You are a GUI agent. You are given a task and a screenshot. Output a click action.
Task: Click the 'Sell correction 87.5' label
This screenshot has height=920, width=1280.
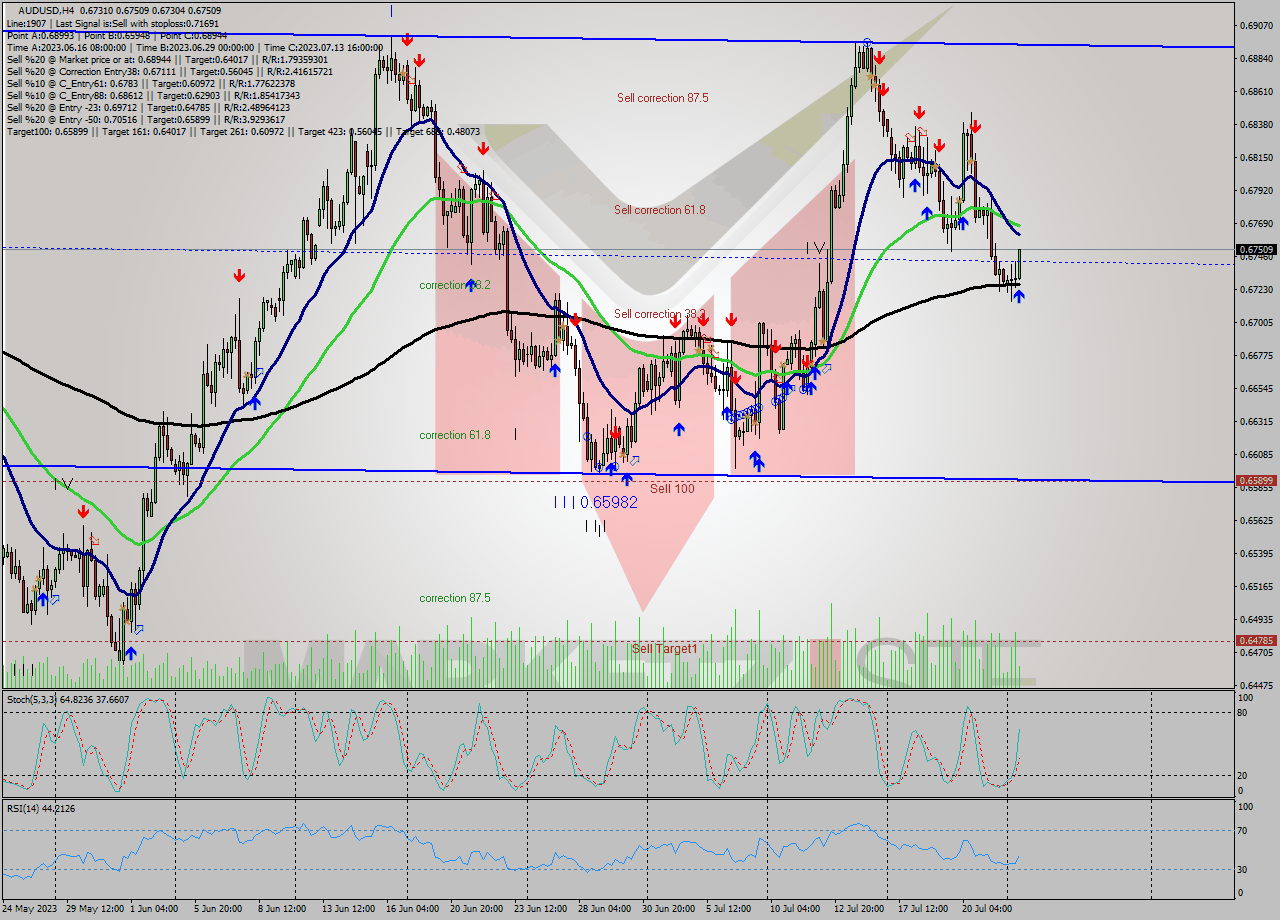662,98
